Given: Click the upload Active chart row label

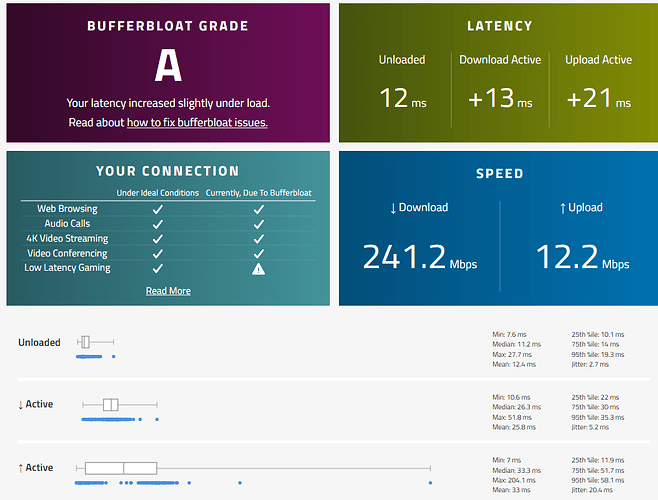Looking at the screenshot, I should [x=36, y=468].
